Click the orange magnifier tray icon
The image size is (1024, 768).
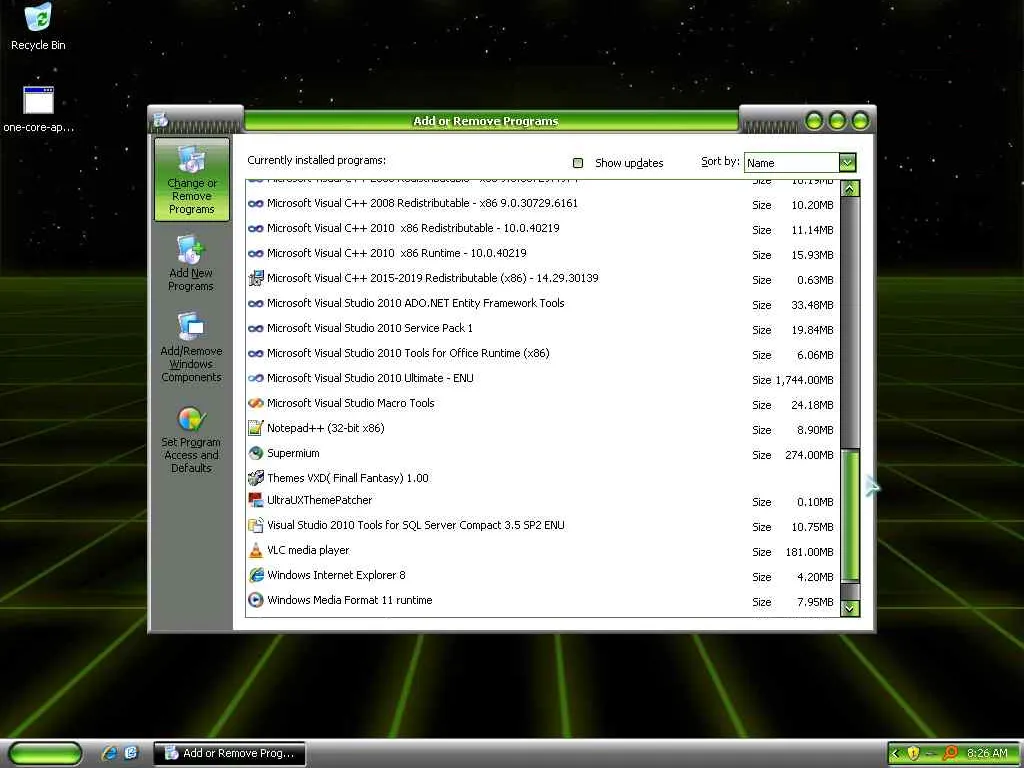tap(950, 753)
